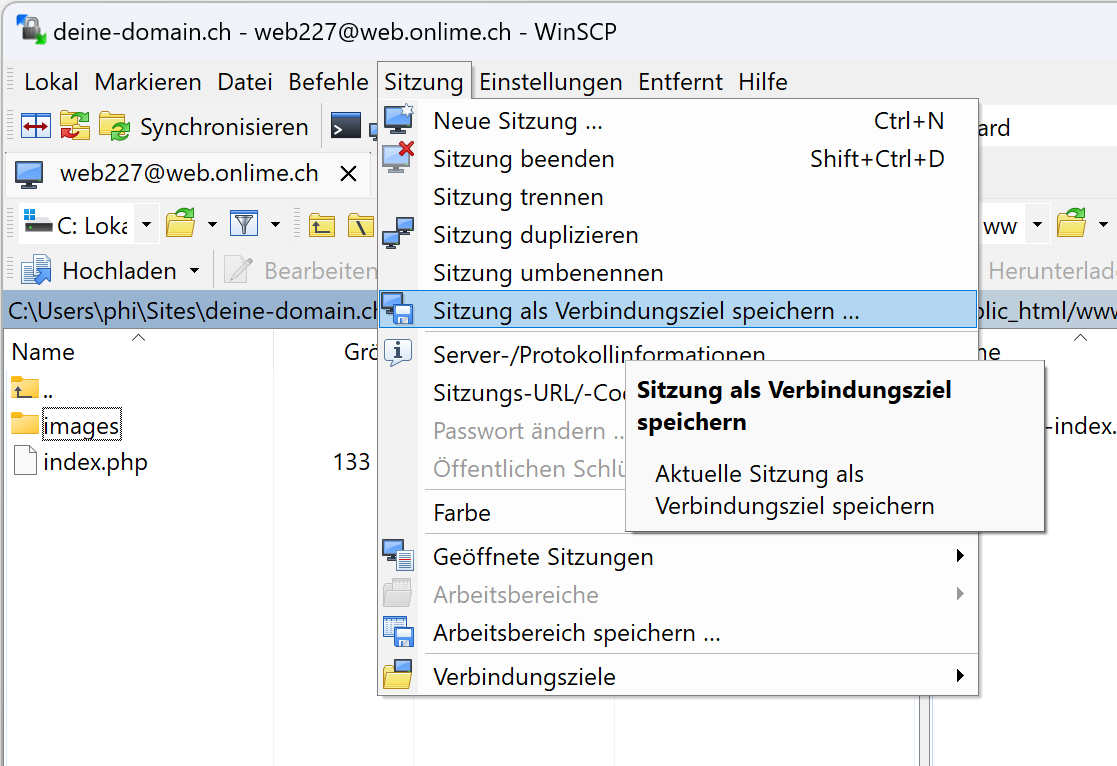The image size is (1117, 766).
Task: Click the Verbindungsziele folder icon
Action: click(398, 675)
